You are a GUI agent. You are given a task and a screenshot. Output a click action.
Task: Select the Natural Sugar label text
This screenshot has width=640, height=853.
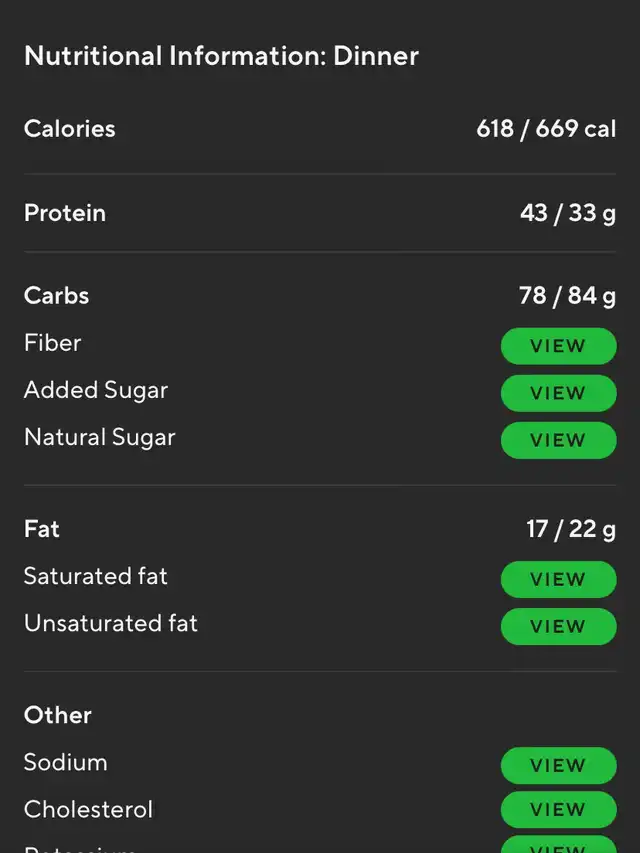point(100,437)
